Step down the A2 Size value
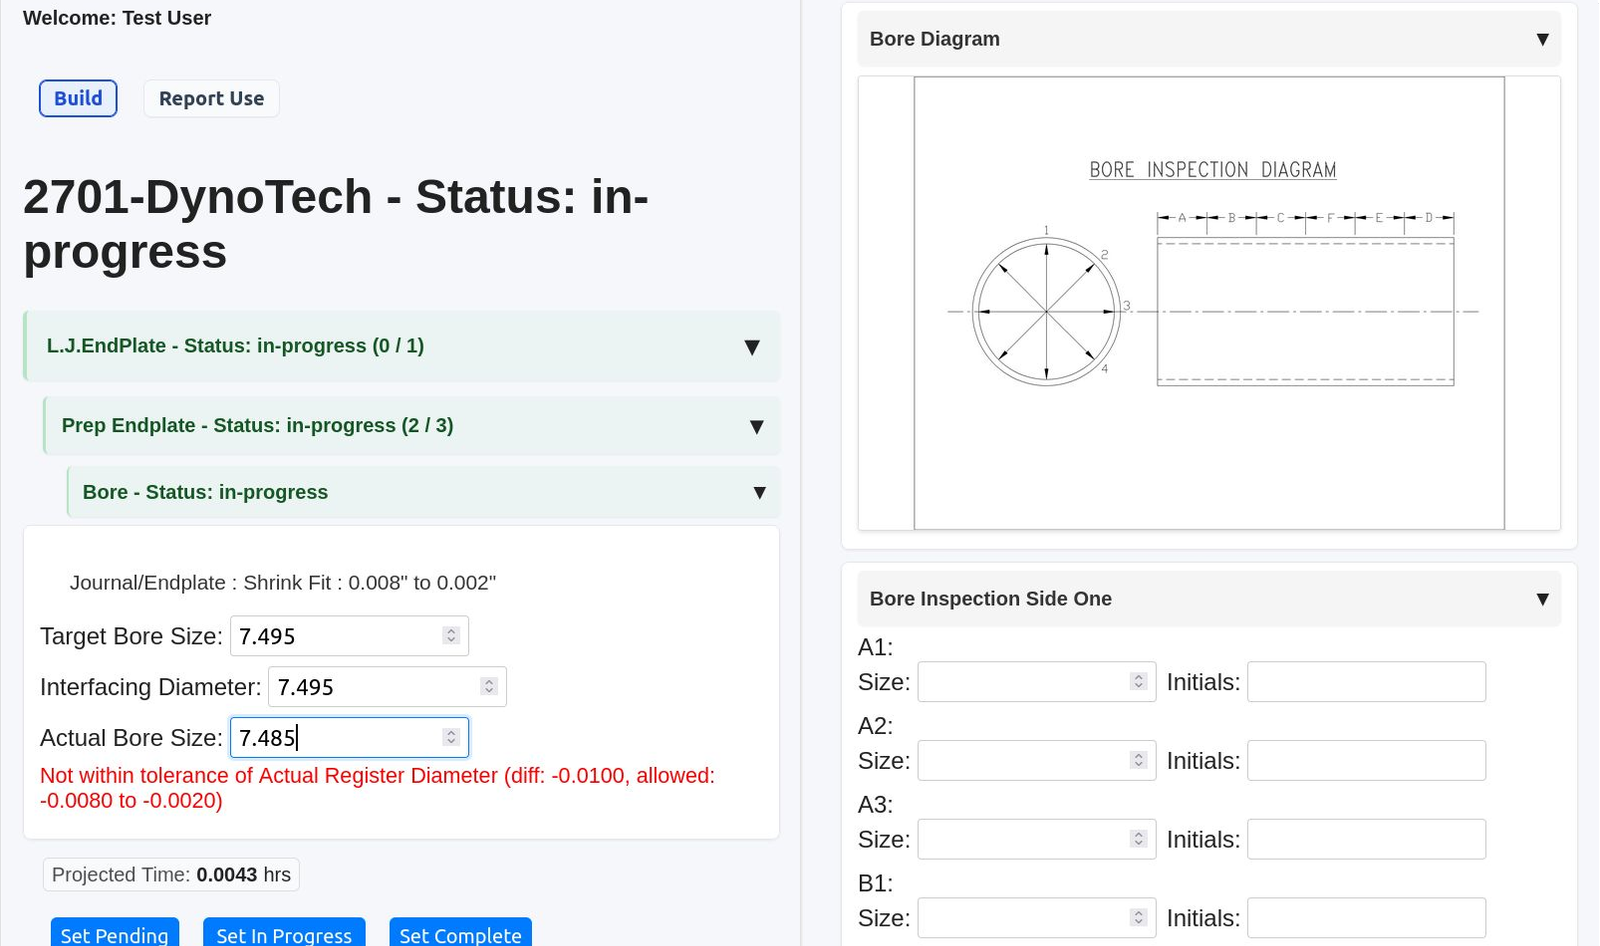Viewport: 1600px width, 946px height. pyautogui.click(x=1137, y=765)
